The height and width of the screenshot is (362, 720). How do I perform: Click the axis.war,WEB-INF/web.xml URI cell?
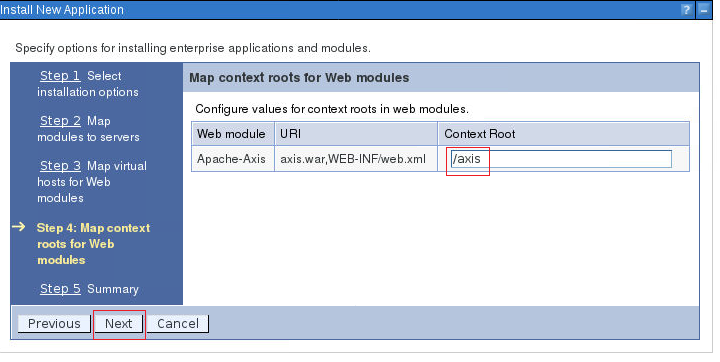356,159
